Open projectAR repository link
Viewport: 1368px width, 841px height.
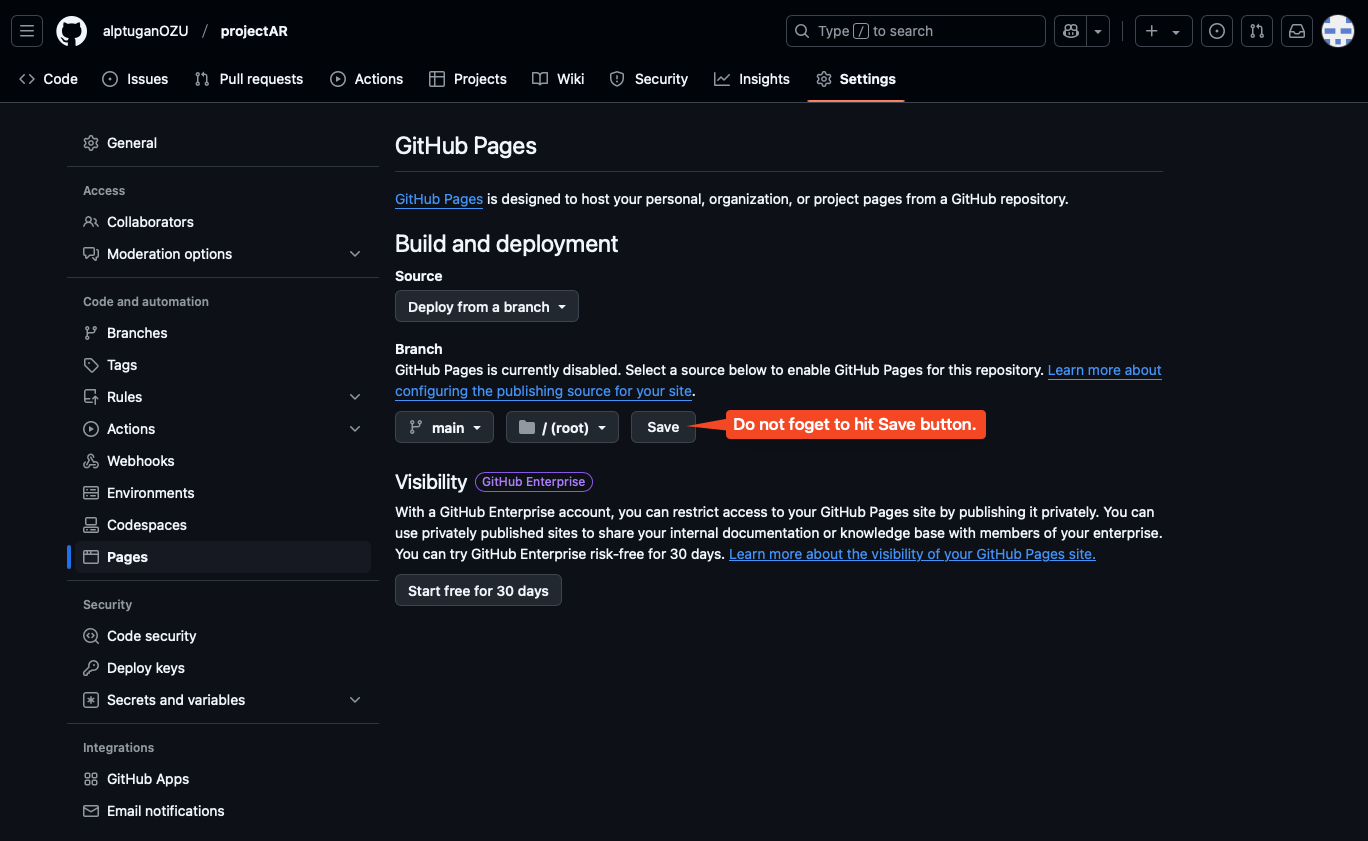click(x=254, y=31)
